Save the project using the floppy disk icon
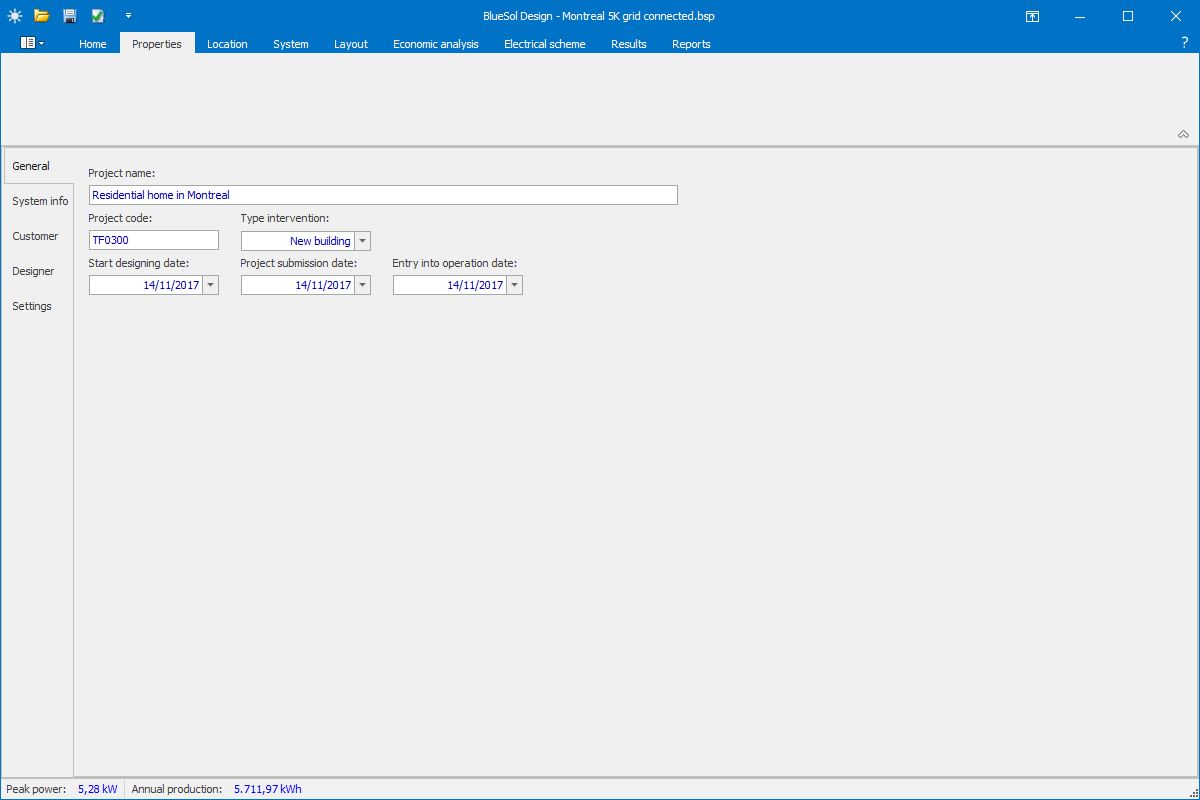1200x800 pixels. pyautogui.click(x=69, y=16)
